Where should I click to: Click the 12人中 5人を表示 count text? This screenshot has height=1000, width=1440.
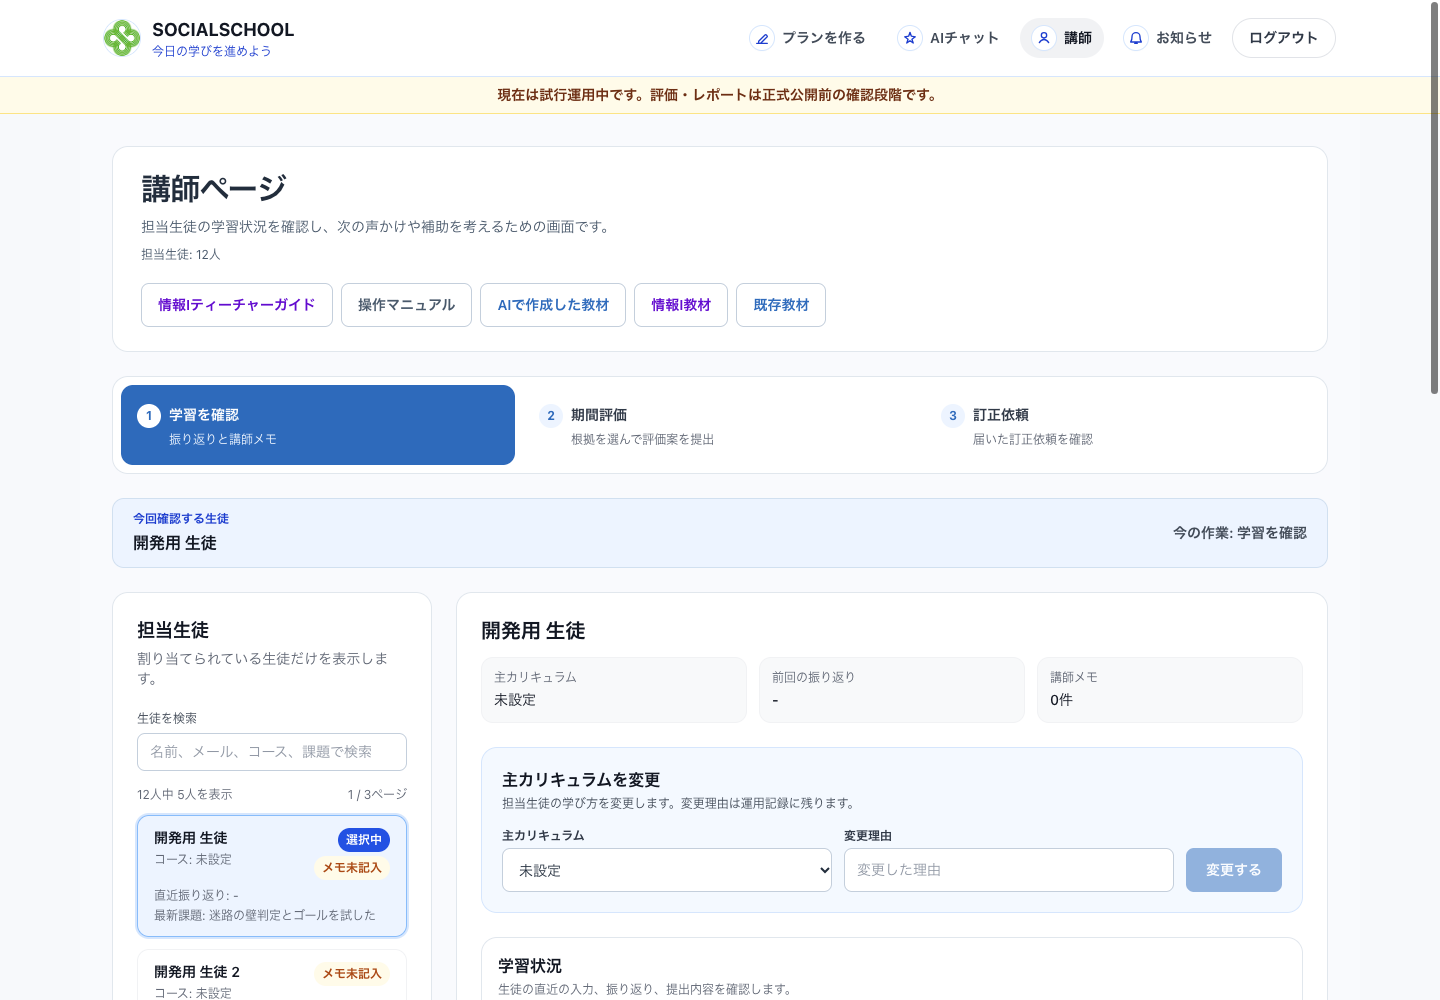185,795
